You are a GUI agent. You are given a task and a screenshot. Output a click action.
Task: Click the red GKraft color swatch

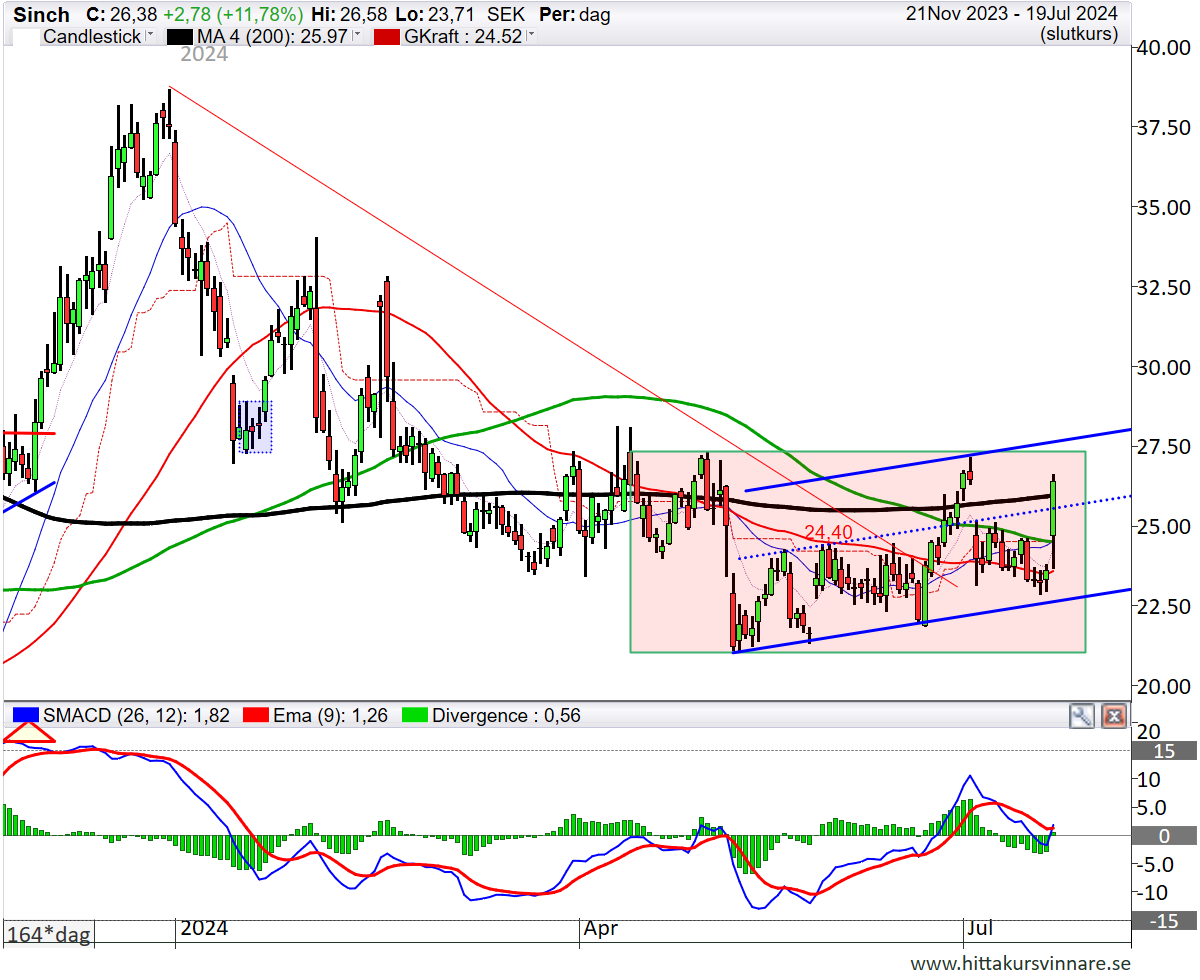[x=386, y=36]
